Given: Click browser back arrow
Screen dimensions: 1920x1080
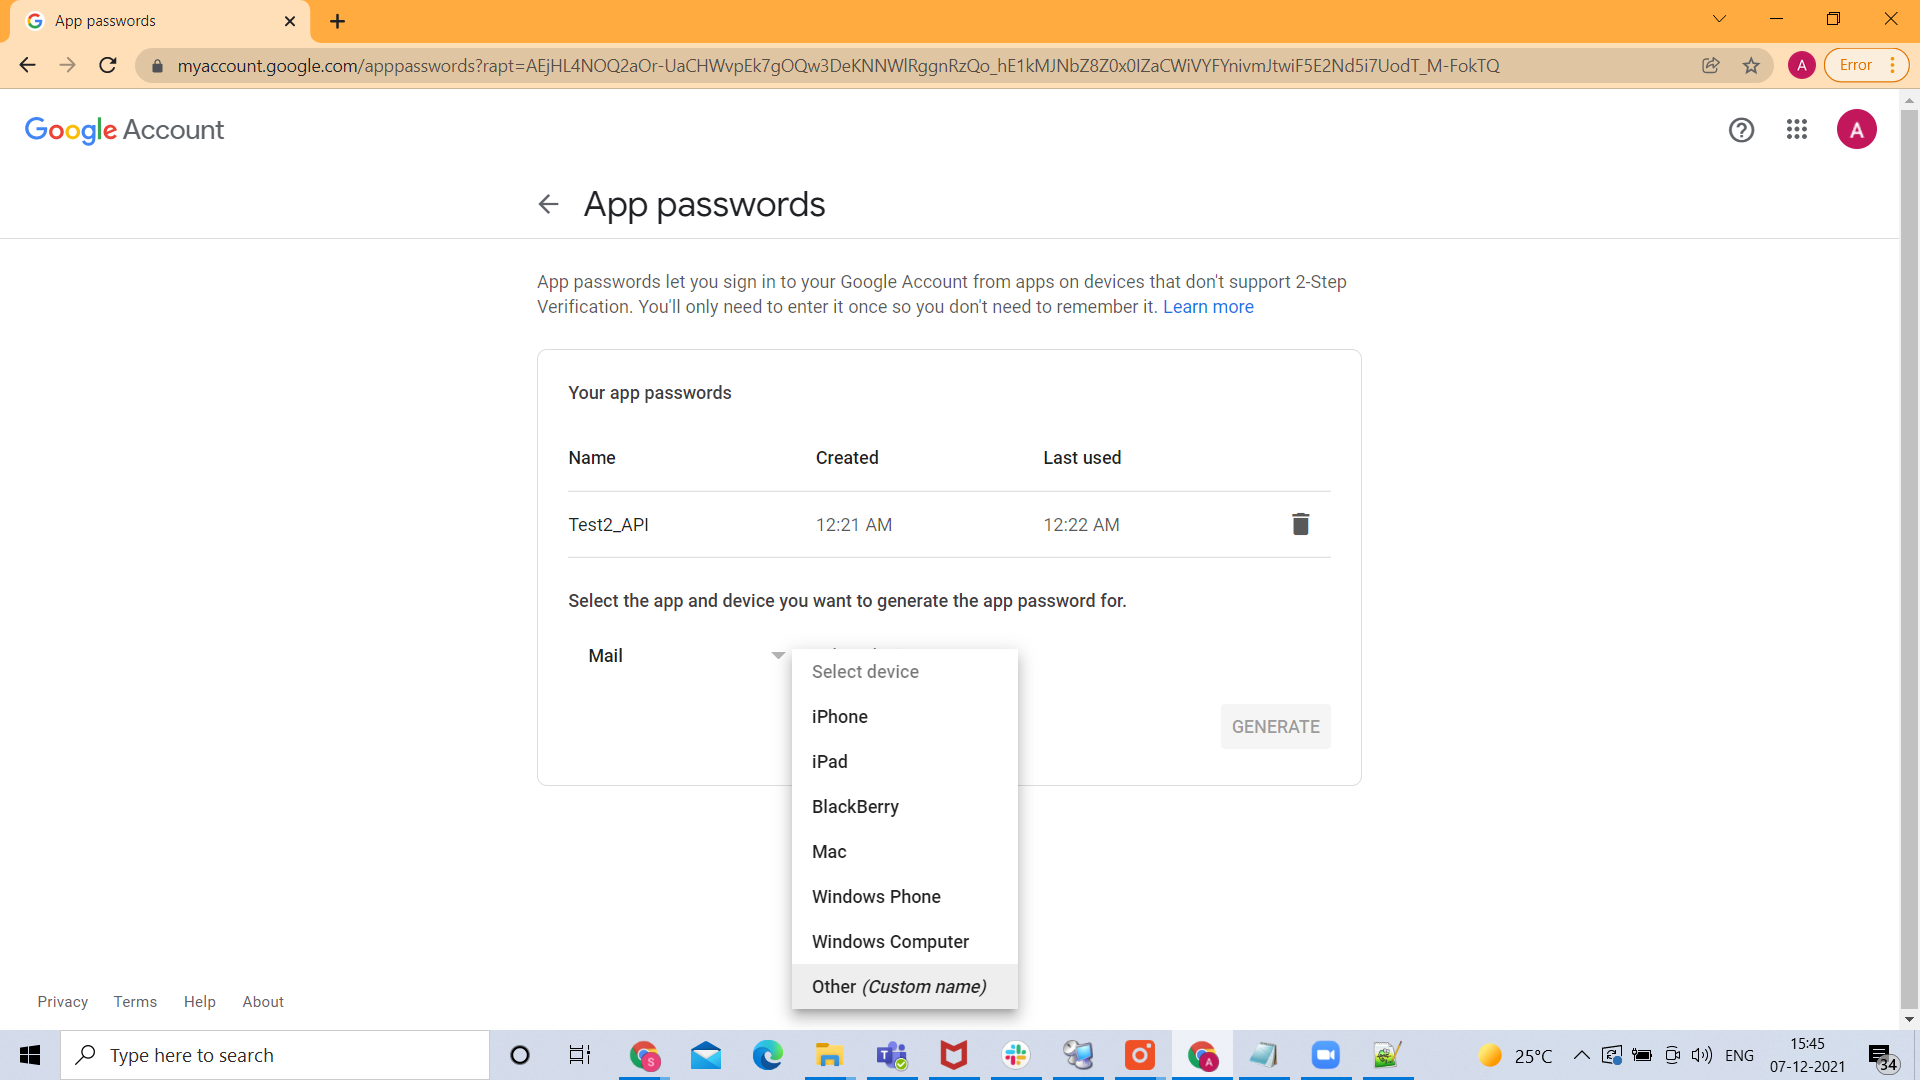Looking at the screenshot, I should pyautogui.click(x=27, y=65).
